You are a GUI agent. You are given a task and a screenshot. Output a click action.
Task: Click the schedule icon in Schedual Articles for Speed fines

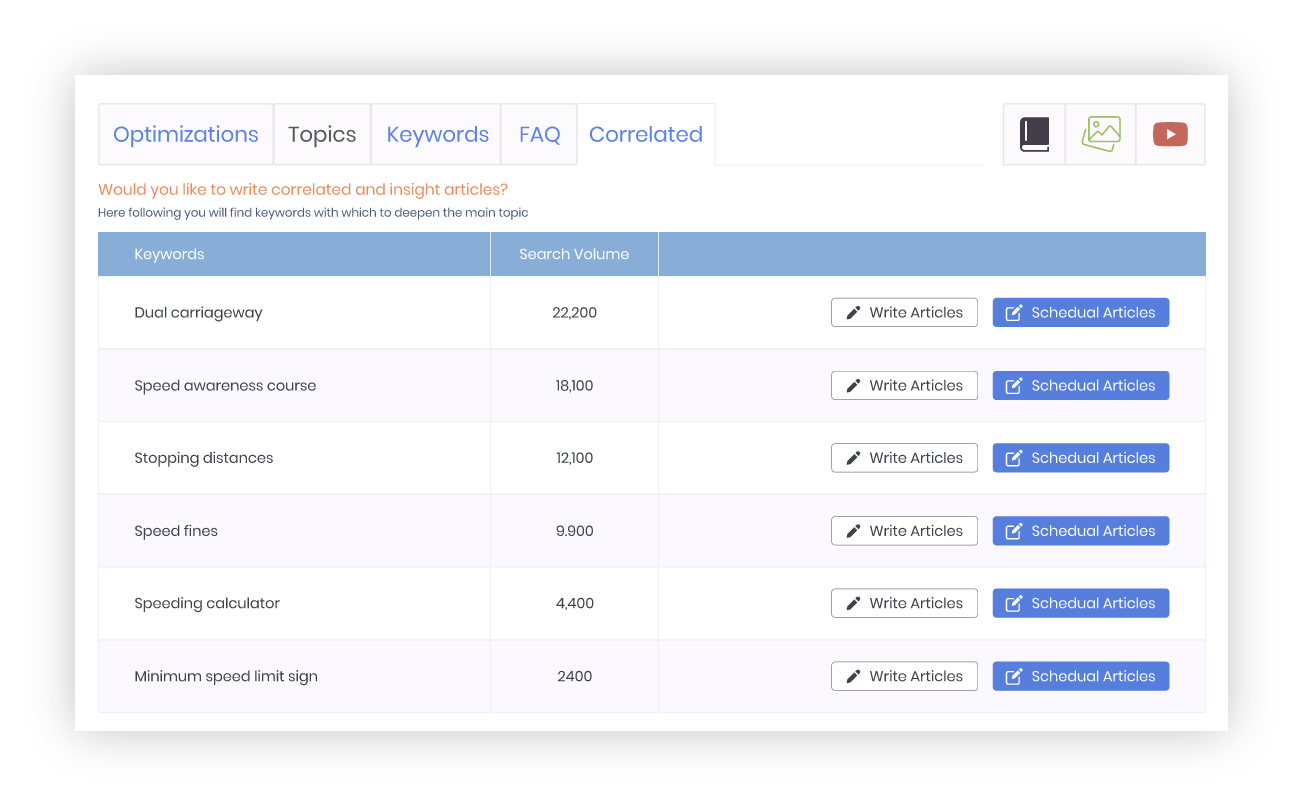click(1011, 530)
